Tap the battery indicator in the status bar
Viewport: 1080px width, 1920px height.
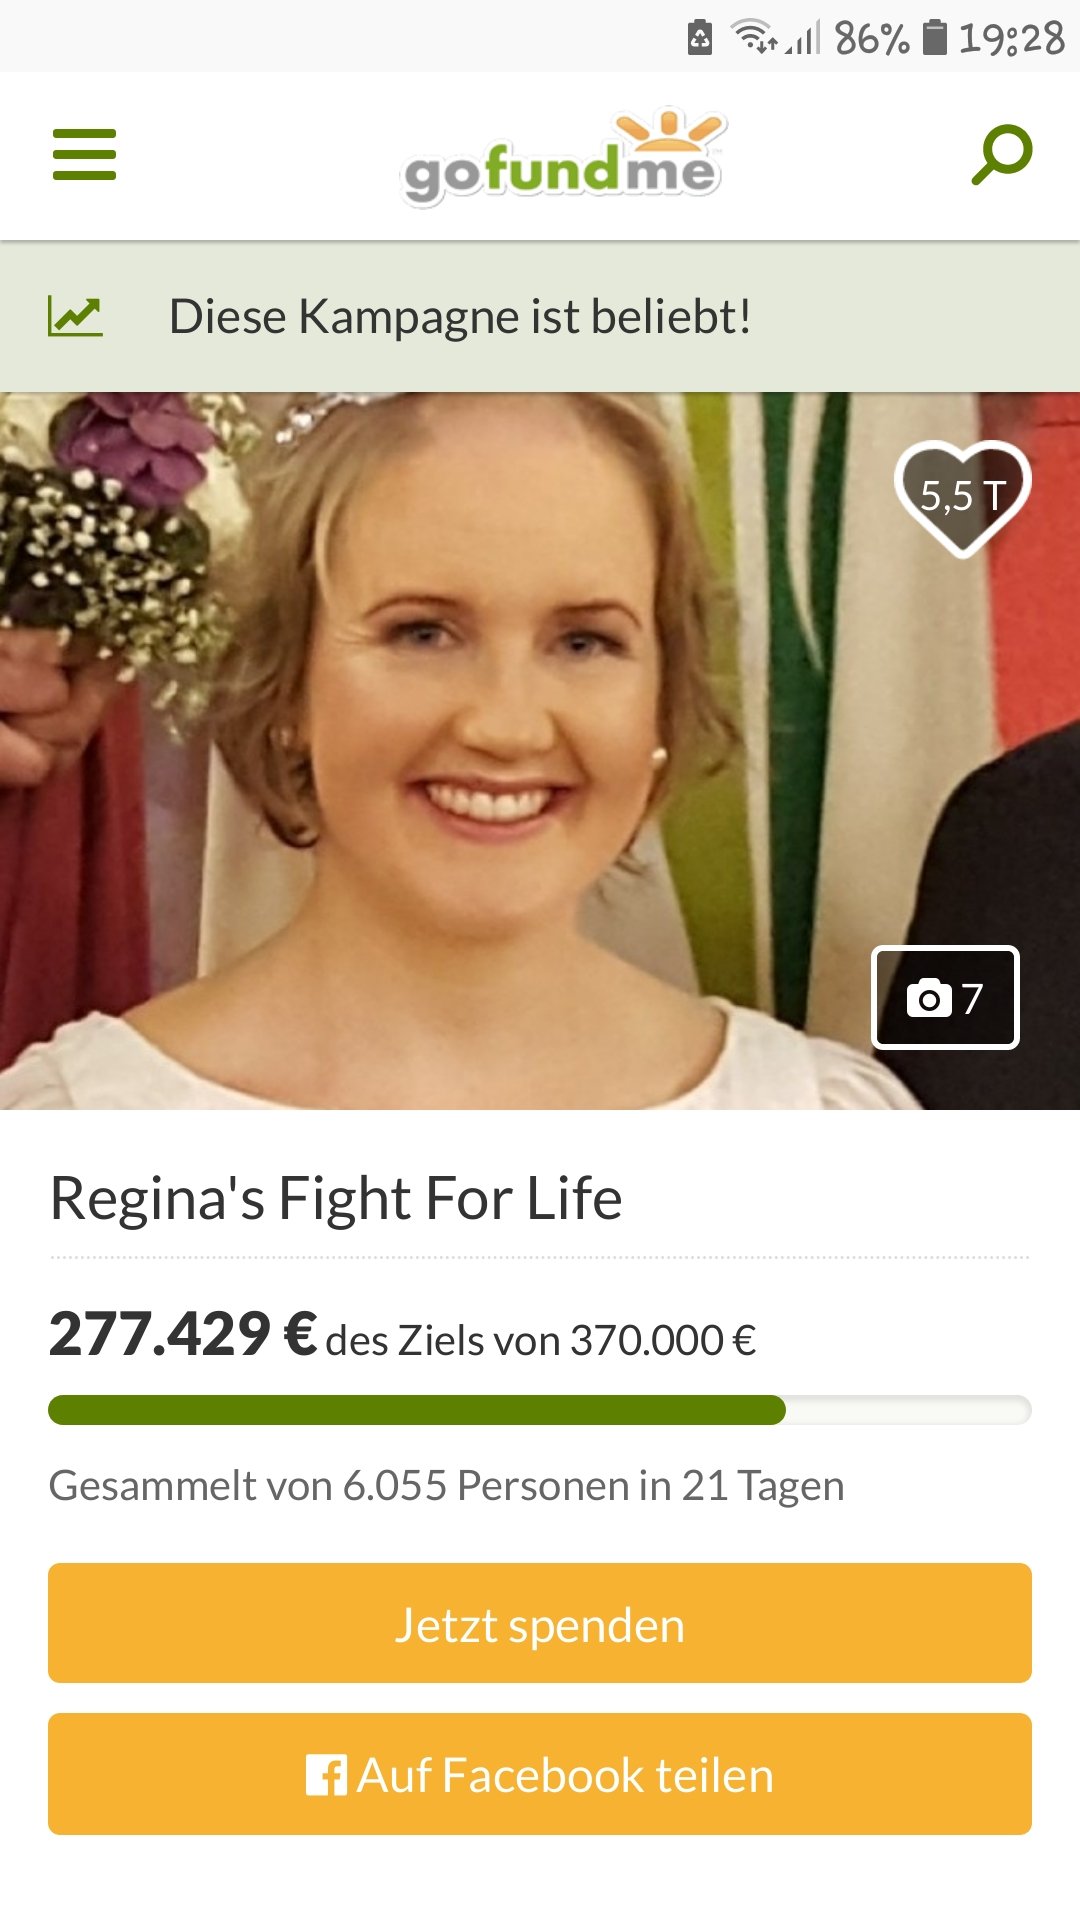click(934, 37)
